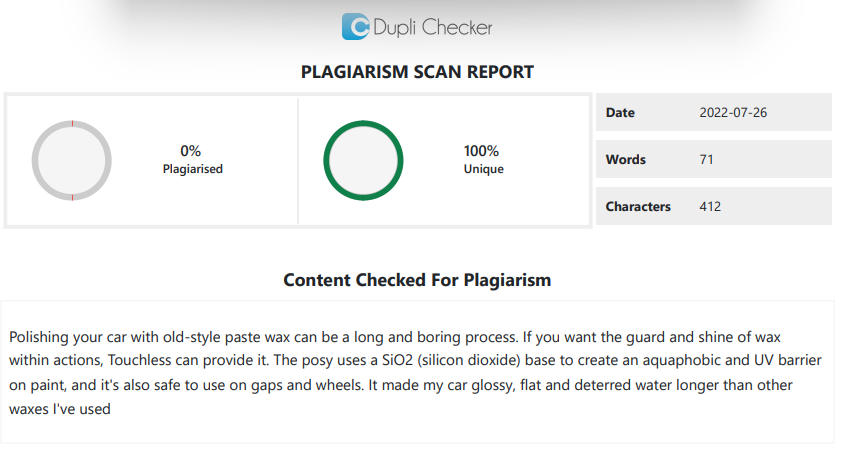The height and width of the screenshot is (468, 846).
Task: Select the 100% unique percentage value
Action: [481, 151]
